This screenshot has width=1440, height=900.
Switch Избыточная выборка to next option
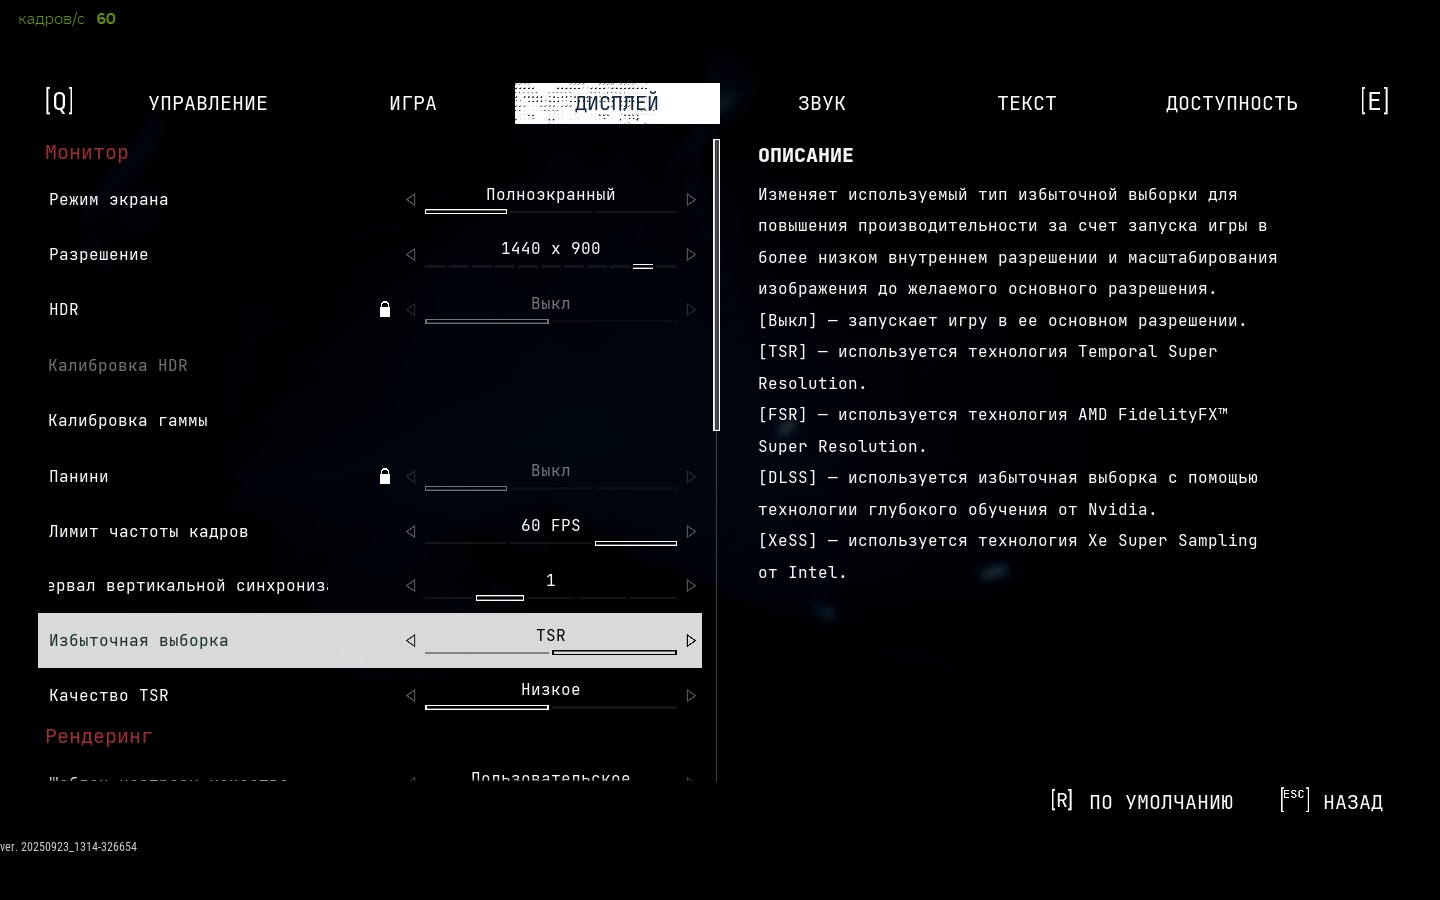[691, 641]
